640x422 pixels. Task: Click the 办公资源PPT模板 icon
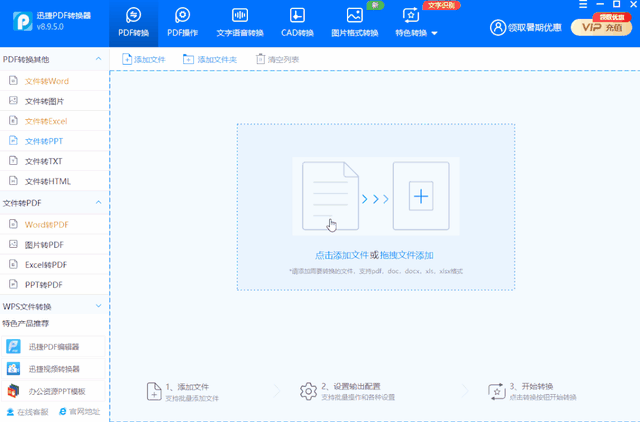(13, 391)
